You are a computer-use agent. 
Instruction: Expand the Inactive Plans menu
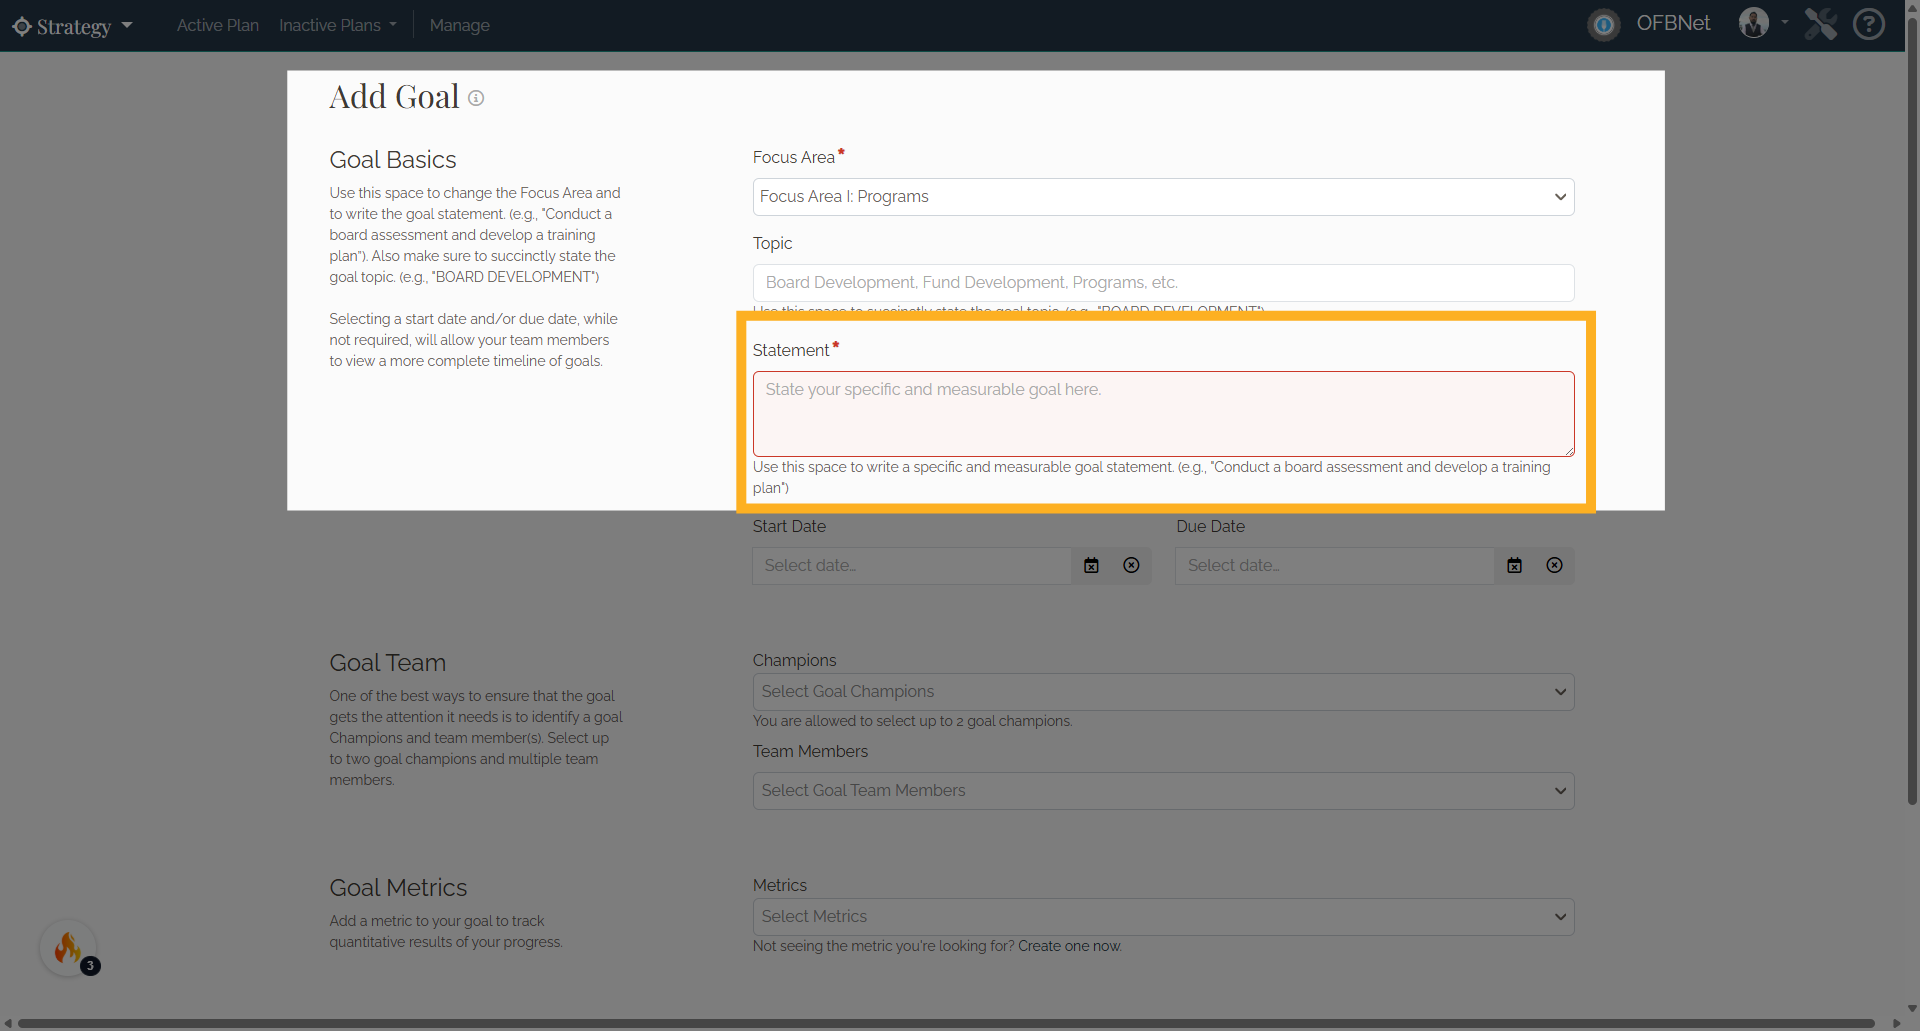click(x=338, y=25)
